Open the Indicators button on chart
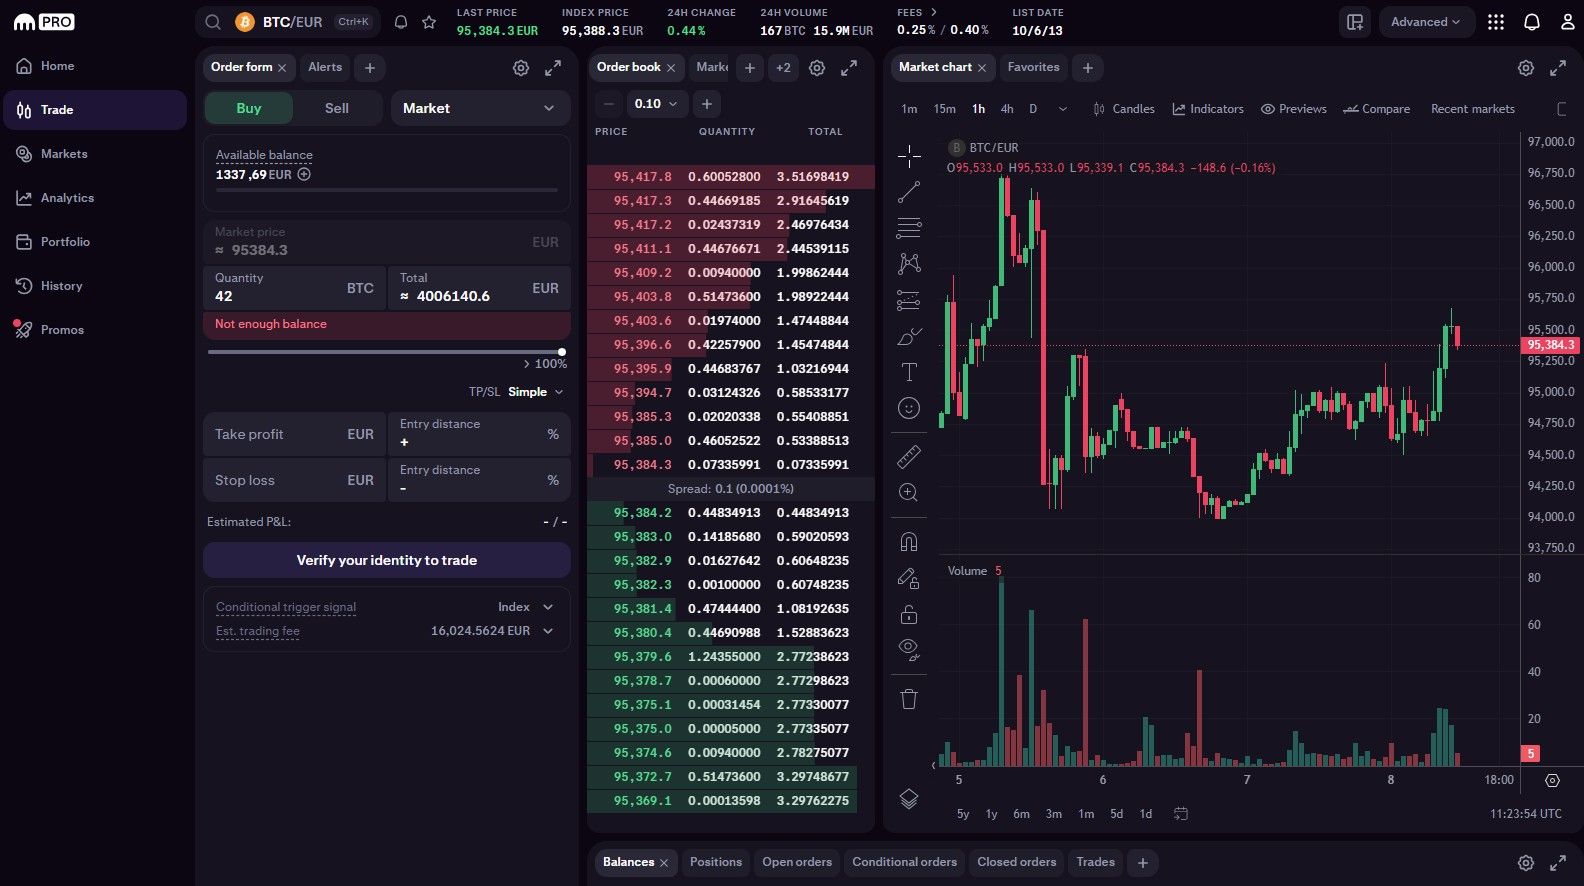Image resolution: width=1584 pixels, height=886 pixels. tap(1208, 109)
